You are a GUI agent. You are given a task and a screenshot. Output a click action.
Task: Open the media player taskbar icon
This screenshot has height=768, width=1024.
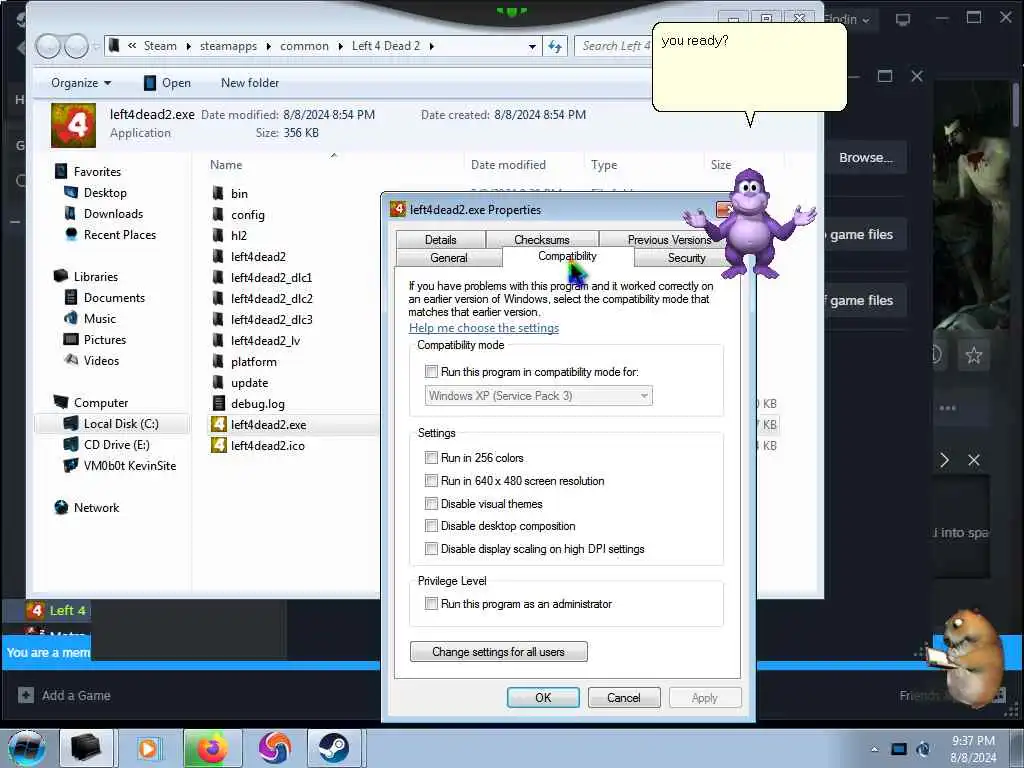coord(149,748)
